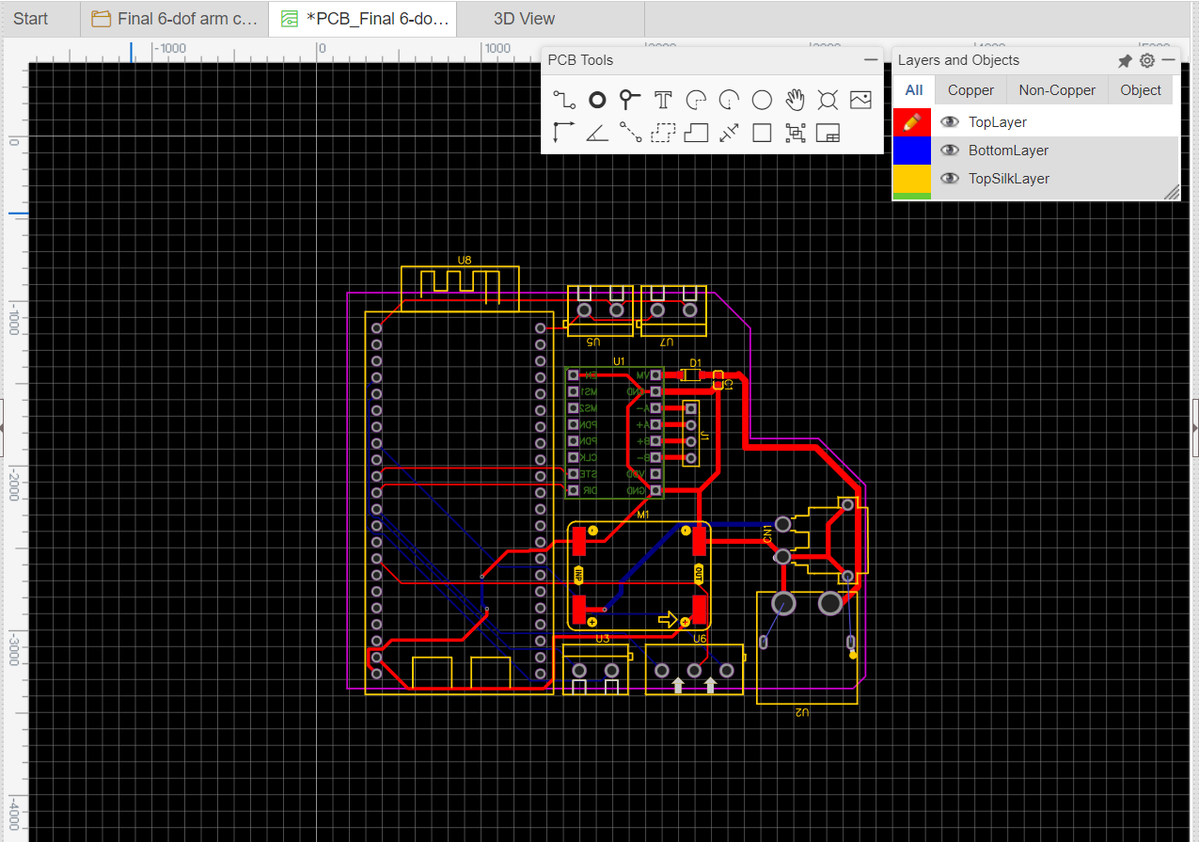
Task: Click the yellow arrow symbol on M1 module
Action: pos(668,619)
